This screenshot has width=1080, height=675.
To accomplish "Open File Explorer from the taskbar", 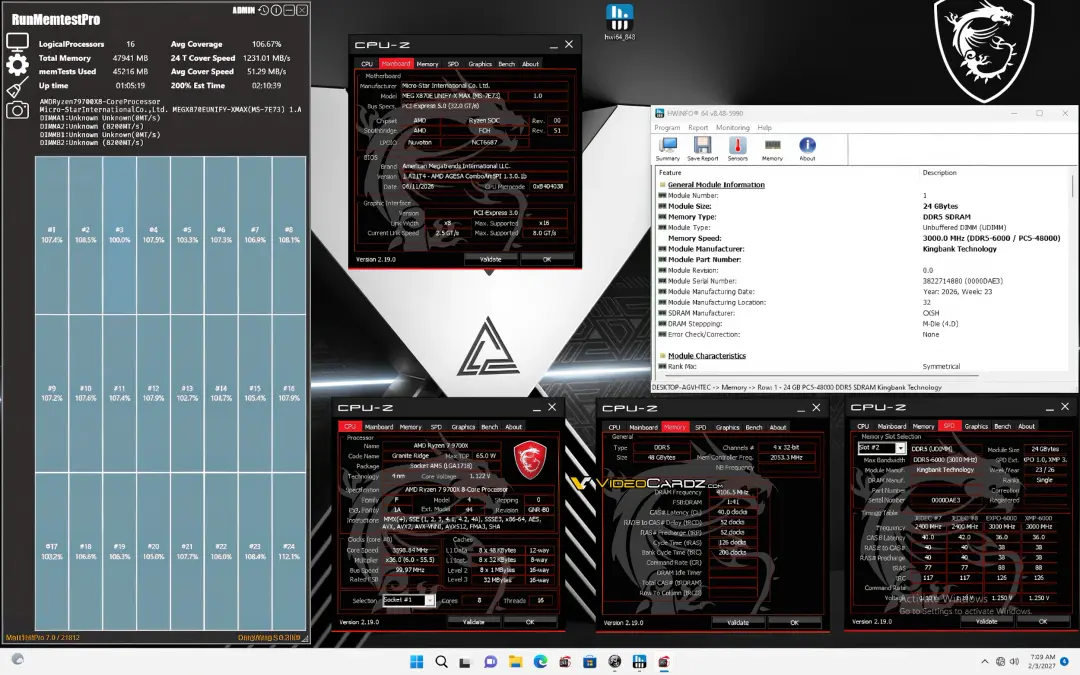I will pyautogui.click(x=515, y=662).
